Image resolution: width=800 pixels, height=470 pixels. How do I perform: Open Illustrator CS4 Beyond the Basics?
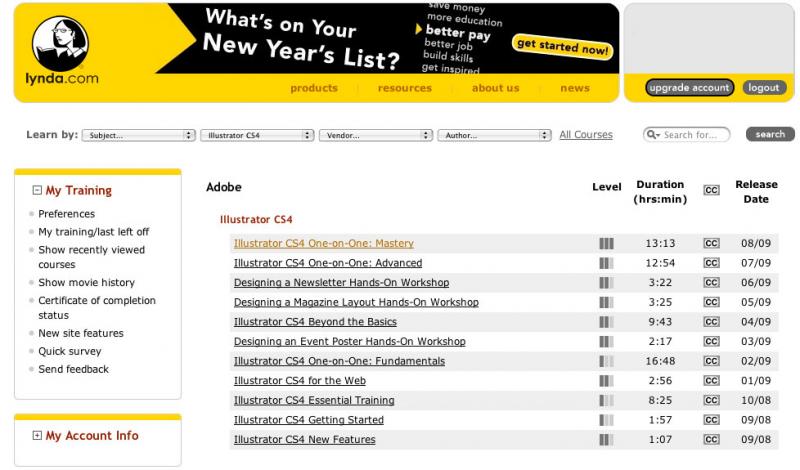point(315,322)
